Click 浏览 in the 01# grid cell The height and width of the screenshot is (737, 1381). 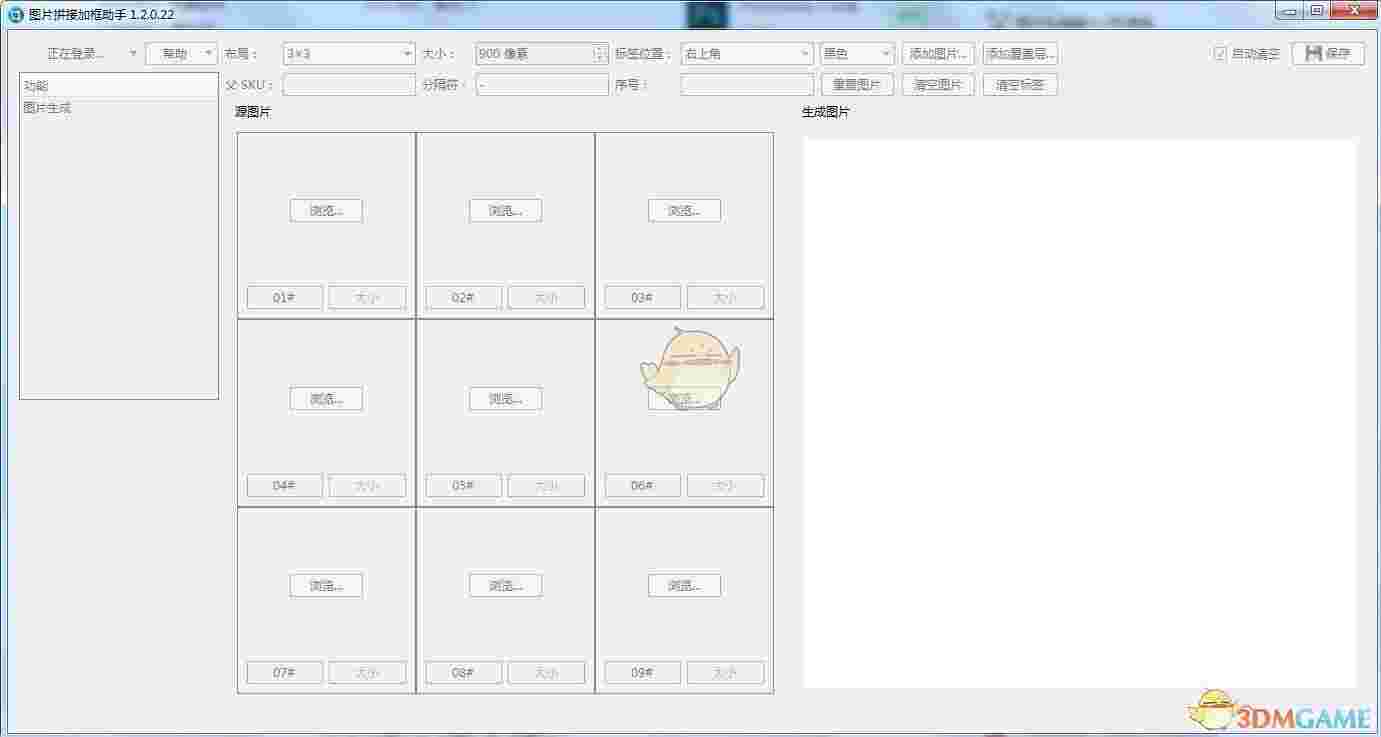click(x=325, y=210)
